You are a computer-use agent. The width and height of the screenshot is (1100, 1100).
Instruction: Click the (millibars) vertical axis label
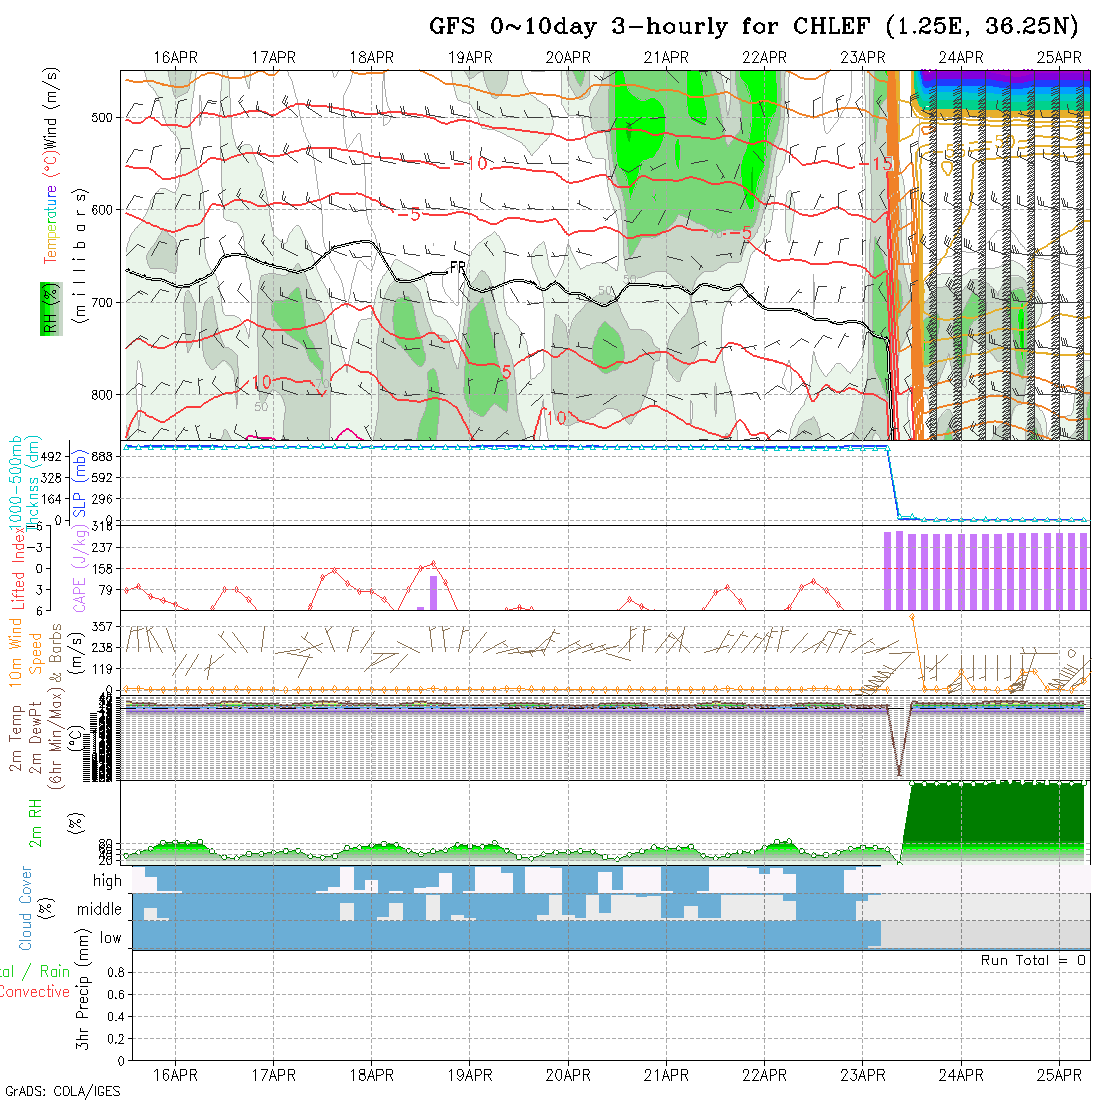(81, 256)
